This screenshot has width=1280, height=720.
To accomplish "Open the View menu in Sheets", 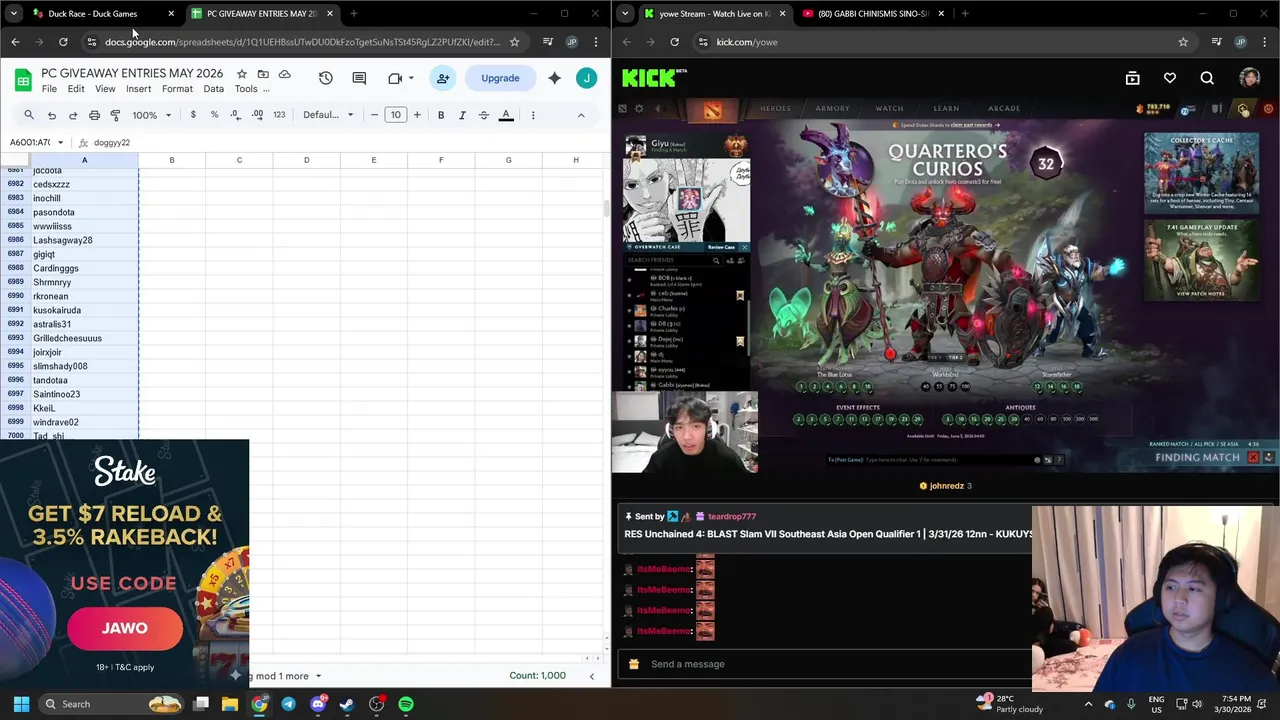I will point(105,89).
